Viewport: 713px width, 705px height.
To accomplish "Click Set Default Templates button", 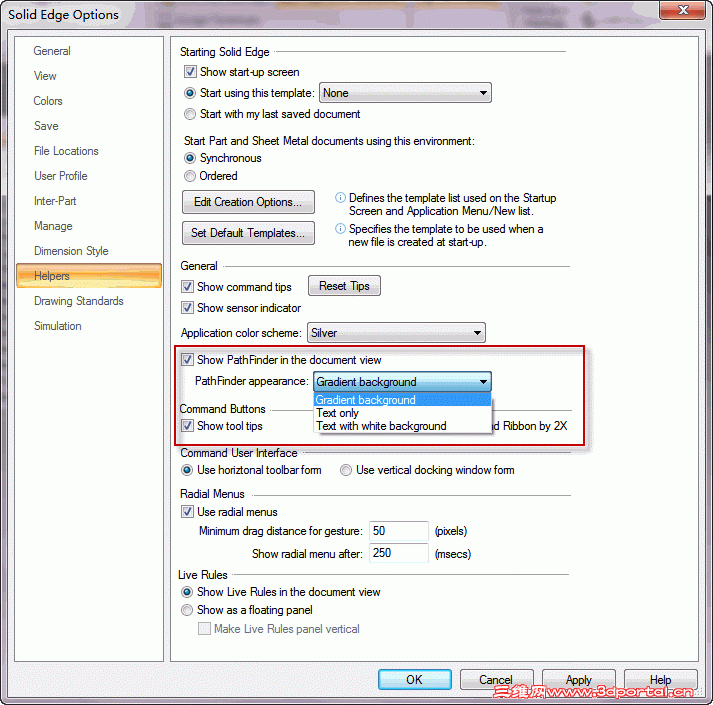I will point(248,233).
